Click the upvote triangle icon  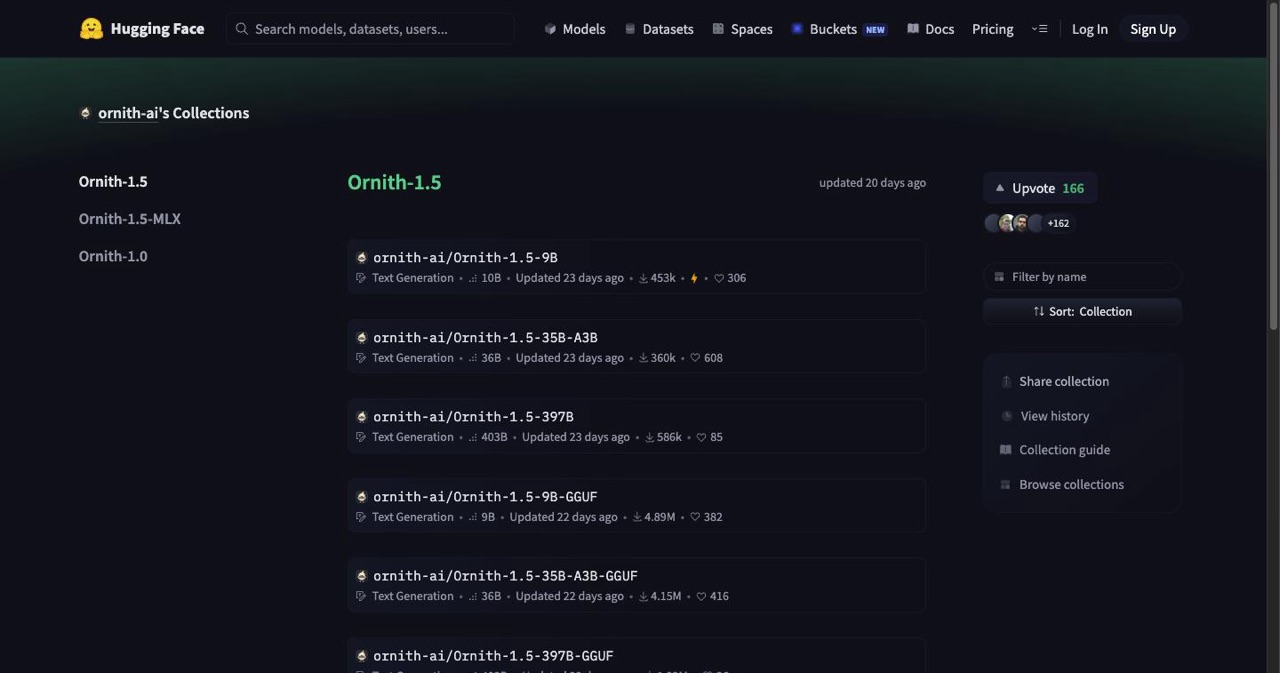pos(999,188)
